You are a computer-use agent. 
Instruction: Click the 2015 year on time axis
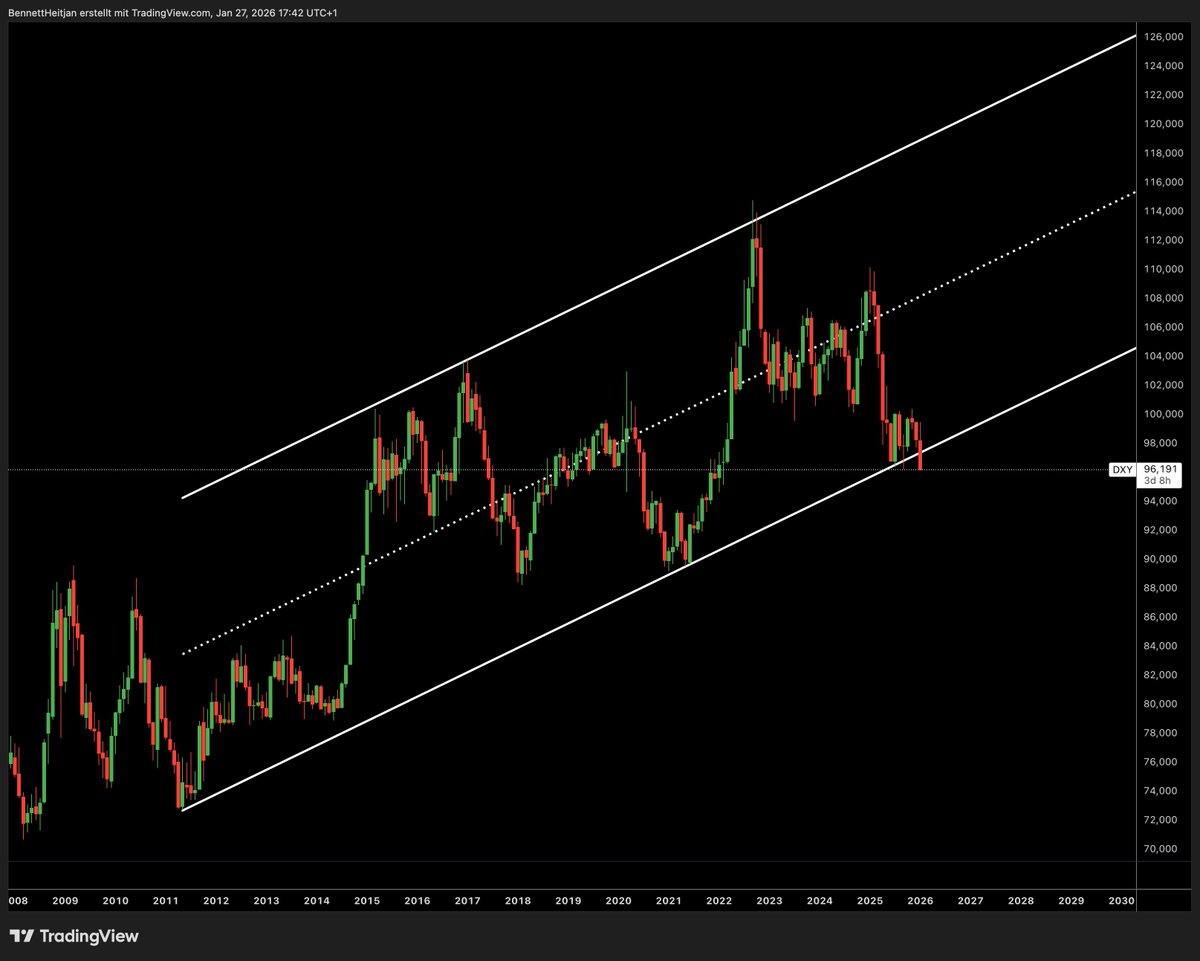click(x=367, y=901)
